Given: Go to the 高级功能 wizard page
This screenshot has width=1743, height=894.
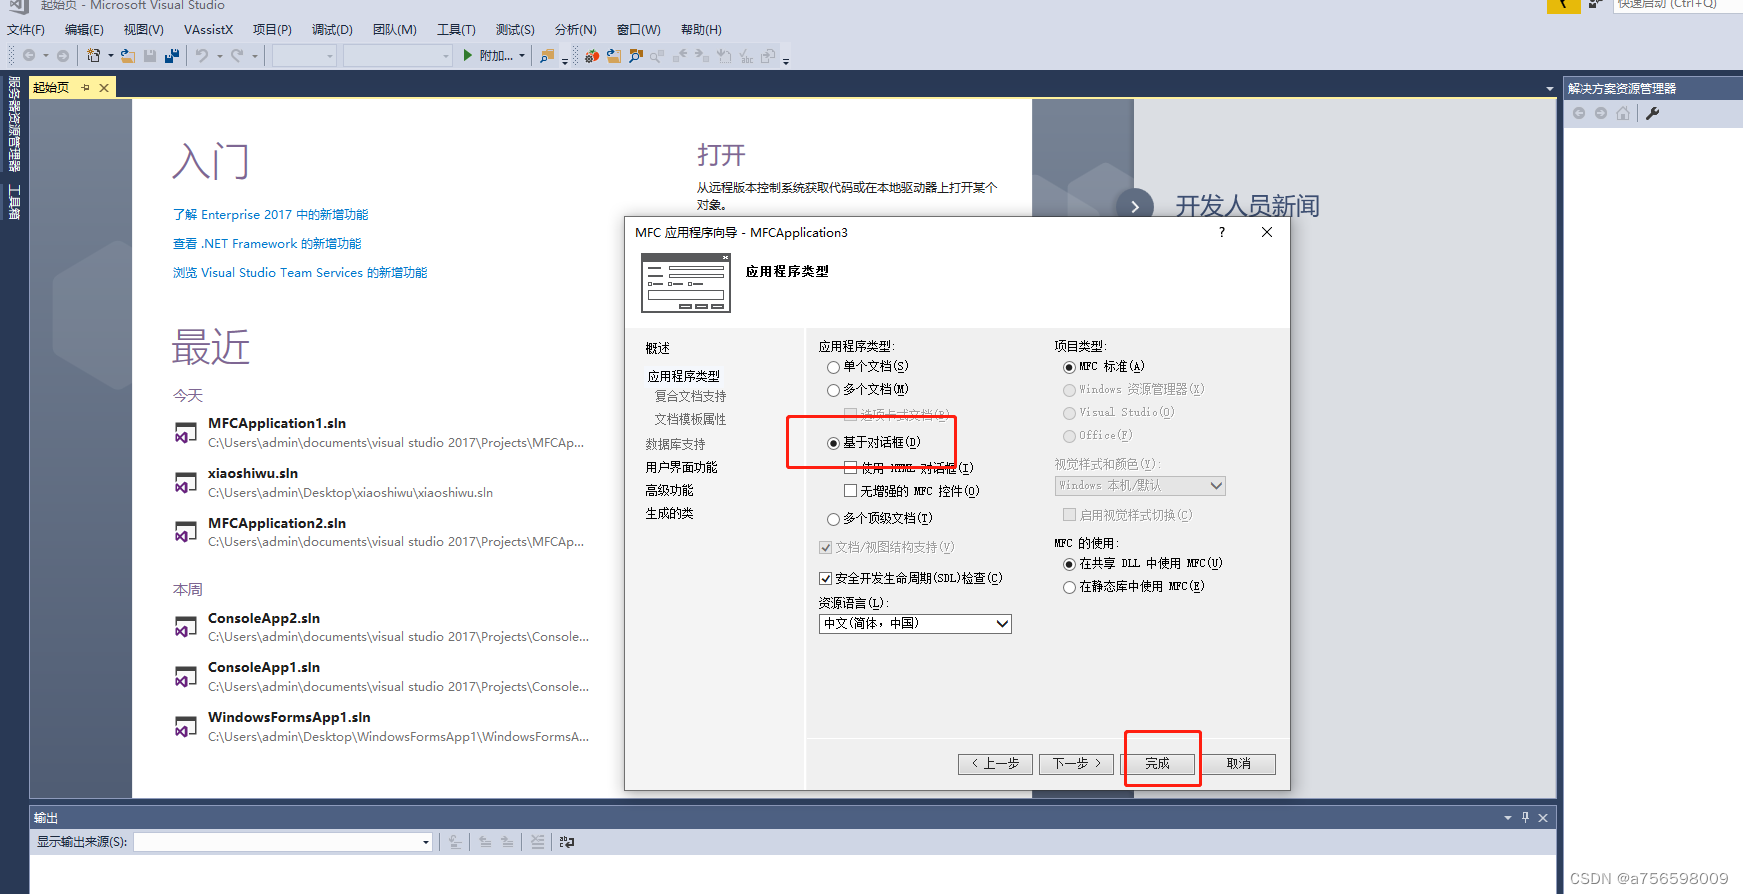Looking at the screenshot, I should 669,490.
